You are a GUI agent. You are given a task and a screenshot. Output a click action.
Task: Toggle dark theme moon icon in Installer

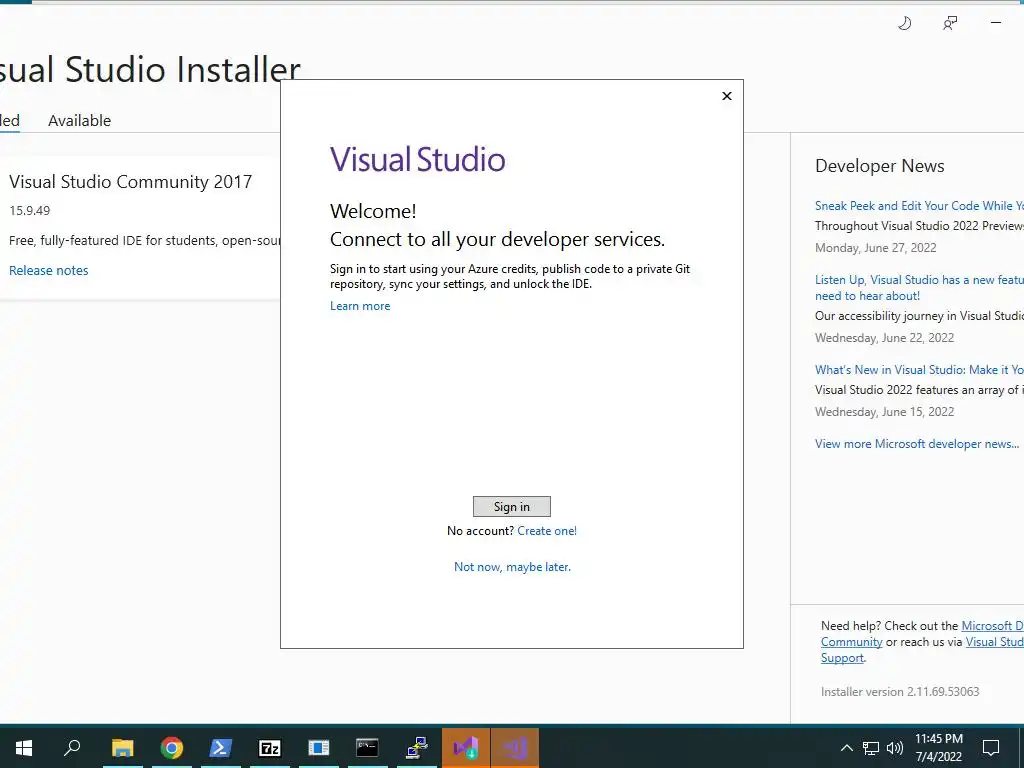click(904, 24)
